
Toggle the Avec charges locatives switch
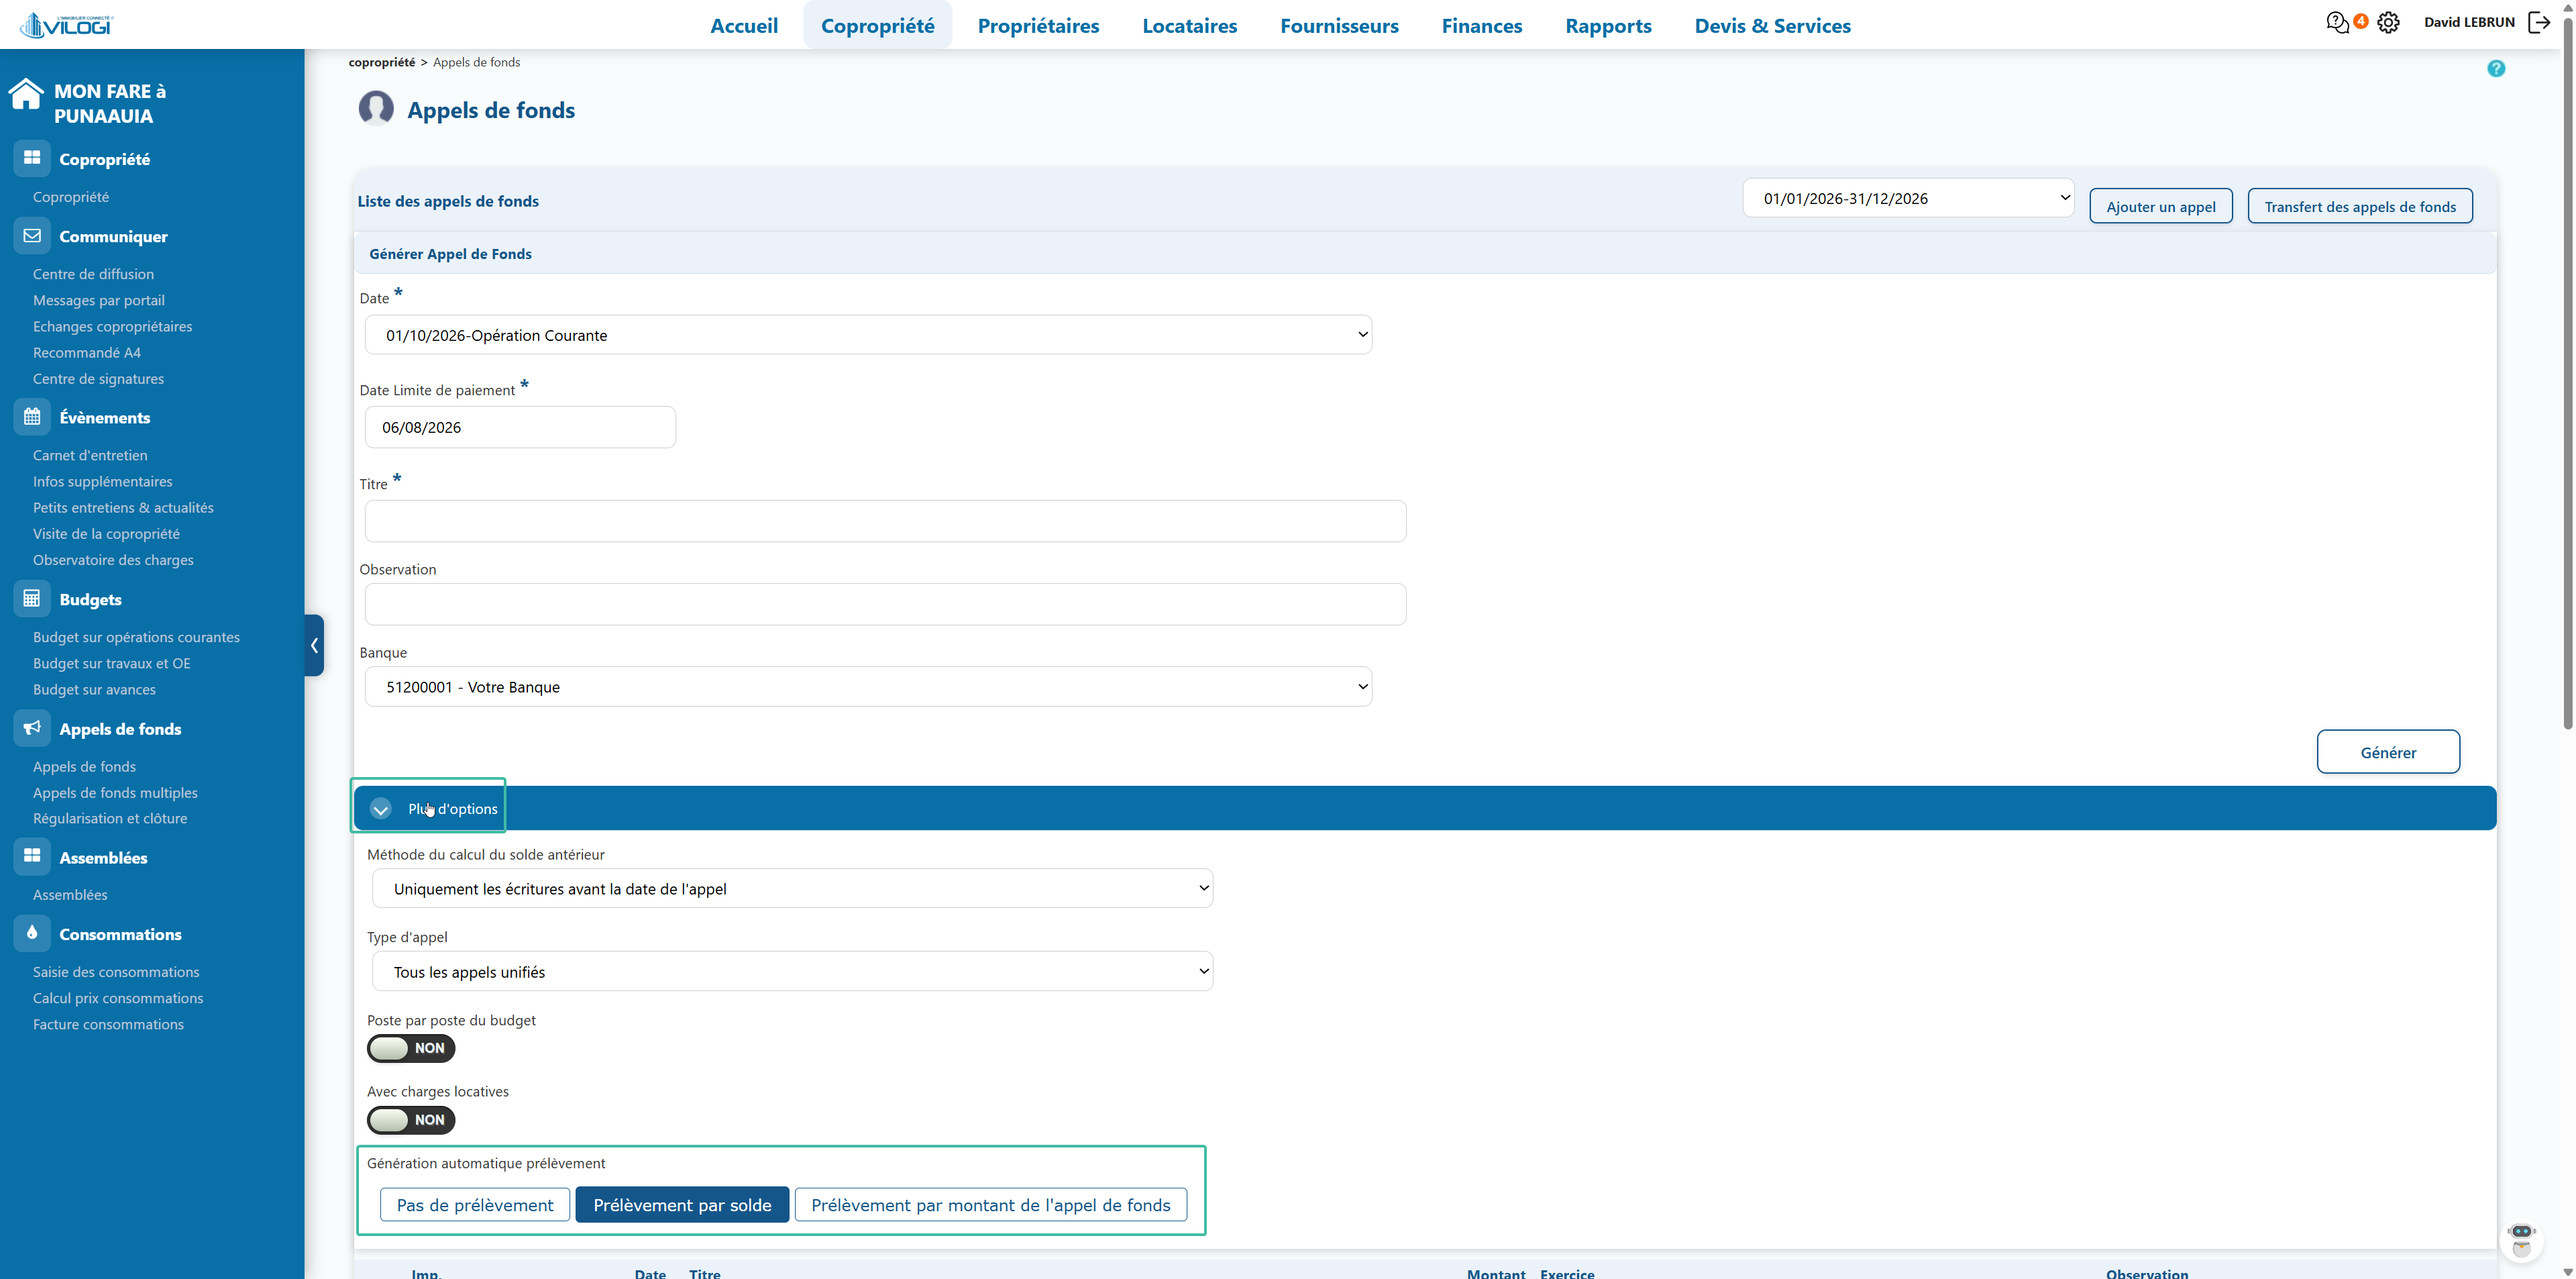[411, 1120]
